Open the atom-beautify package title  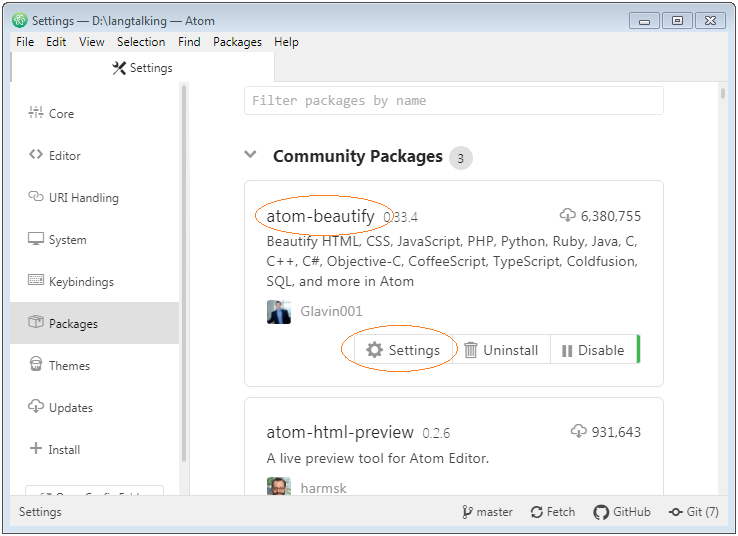click(x=321, y=216)
